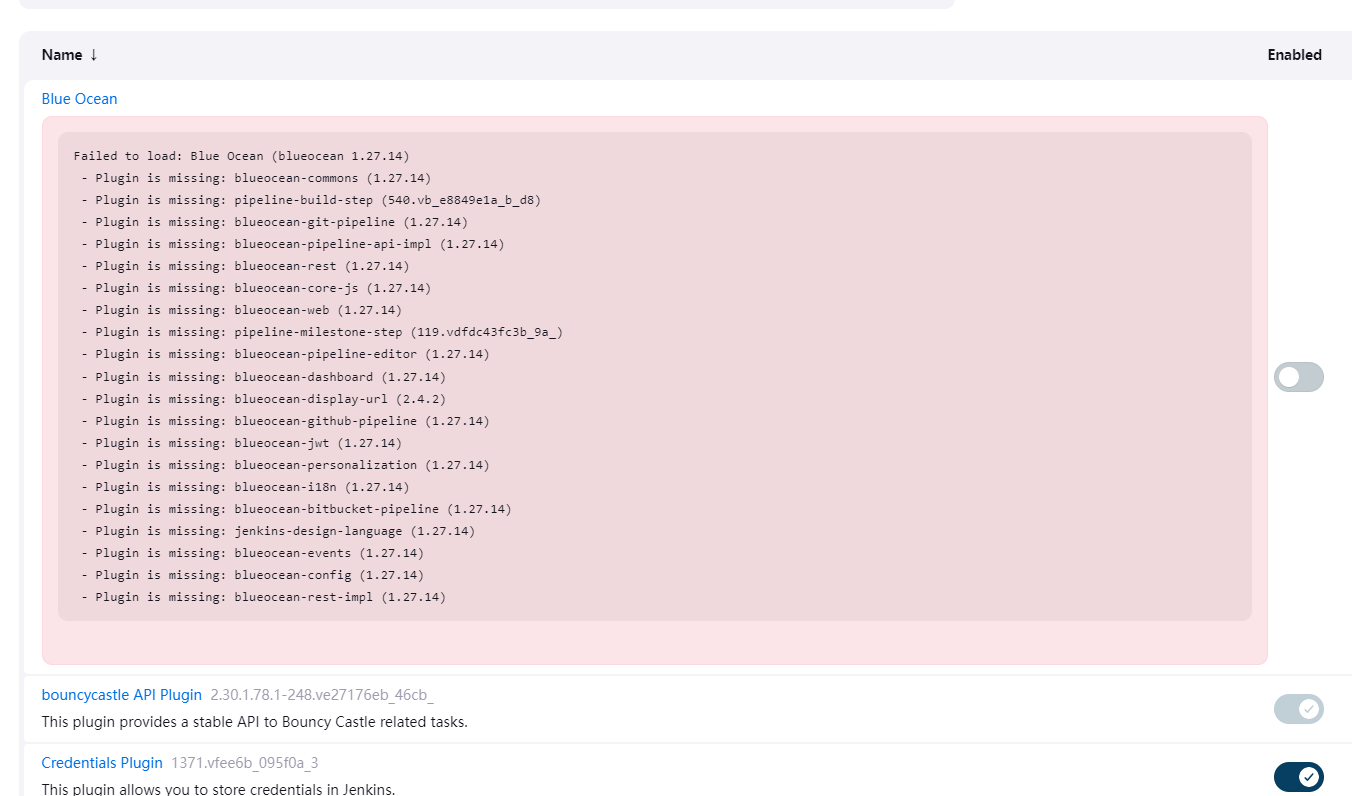Click the missing blueocean-core-js line

coord(256,288)
